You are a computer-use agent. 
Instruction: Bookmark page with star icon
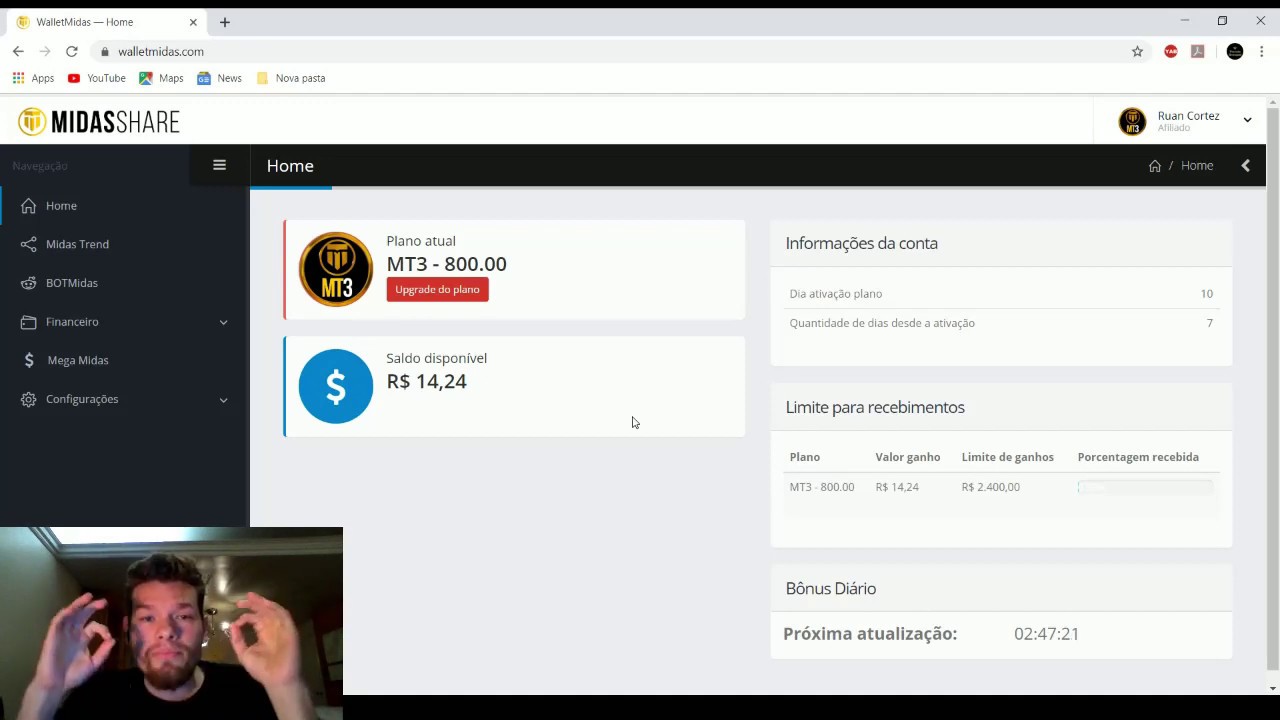1137,51
